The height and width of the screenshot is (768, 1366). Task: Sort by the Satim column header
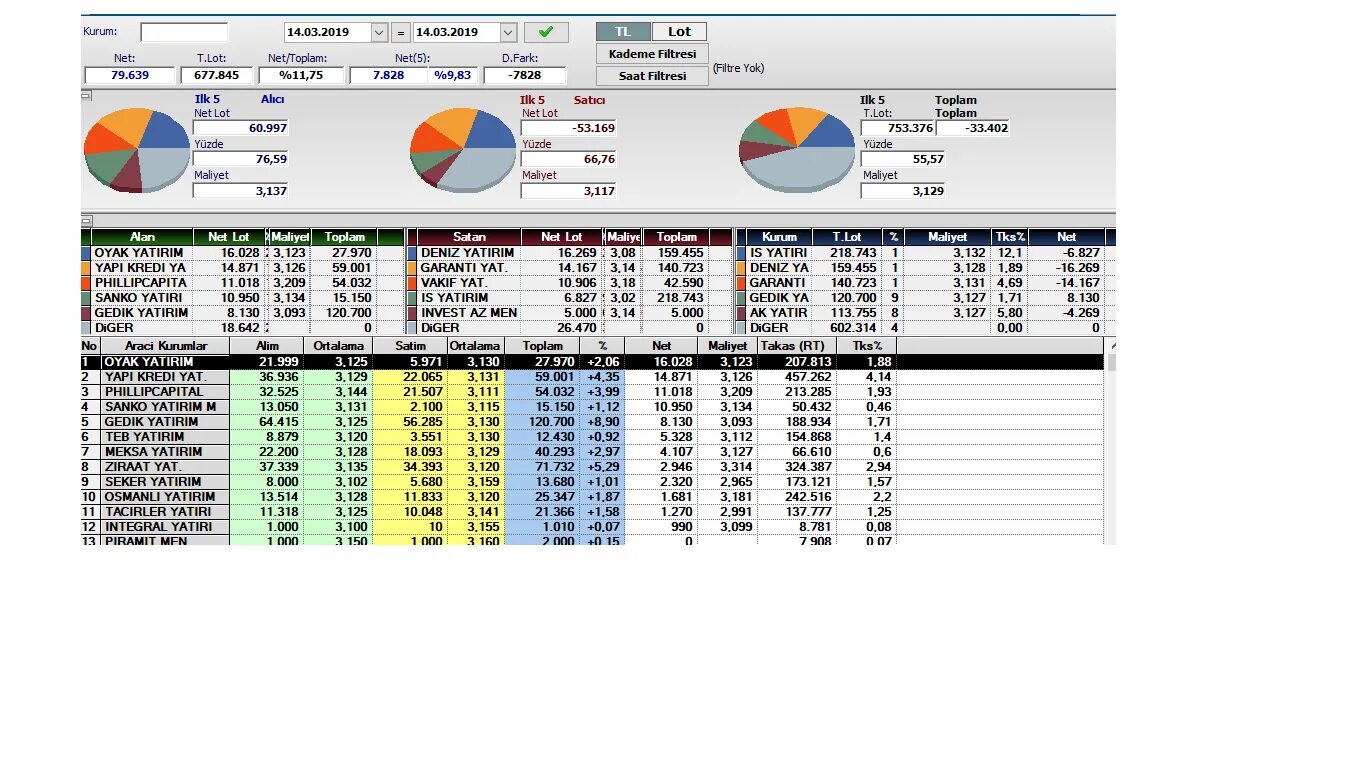(x=410, y=345)
